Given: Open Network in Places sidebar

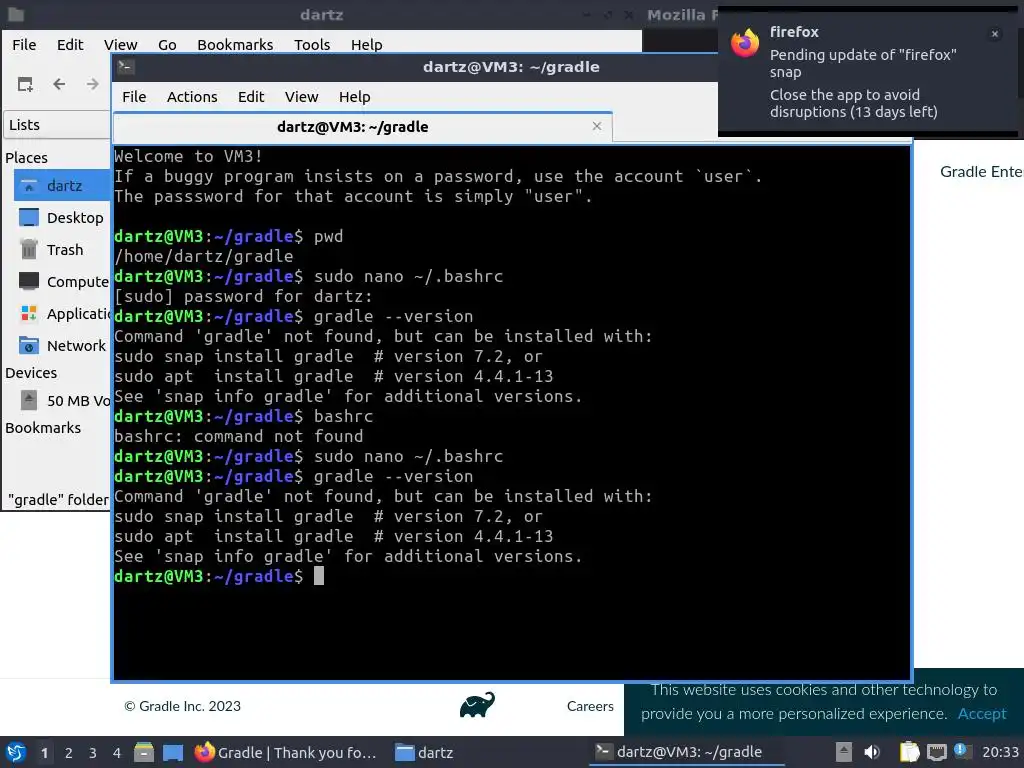Looking at the screenshot, I should click(61, 345).
